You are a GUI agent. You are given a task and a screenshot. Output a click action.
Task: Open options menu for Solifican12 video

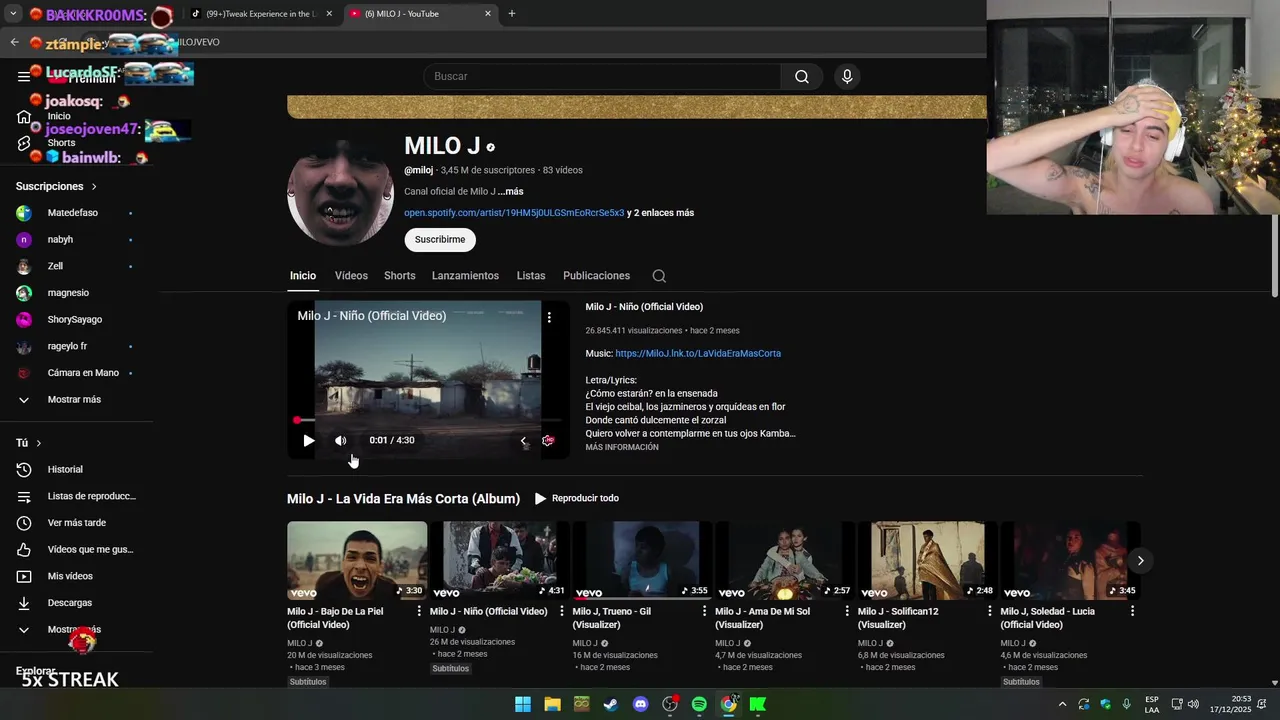coord(990,611)
